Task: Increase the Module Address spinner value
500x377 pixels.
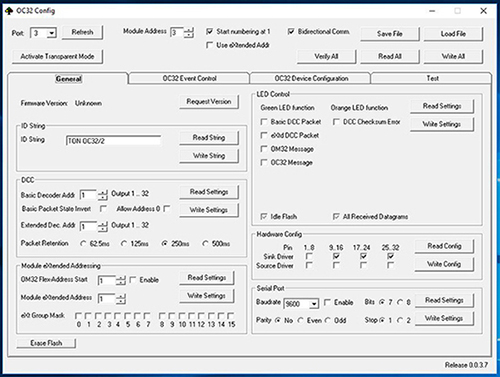Action: pyautogui.click(x=189, y=30)
